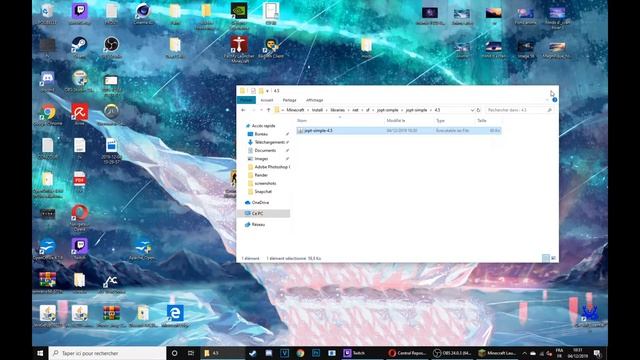Open Bureau in the navigation pane

pyautogui.click(x=261, y=134)
